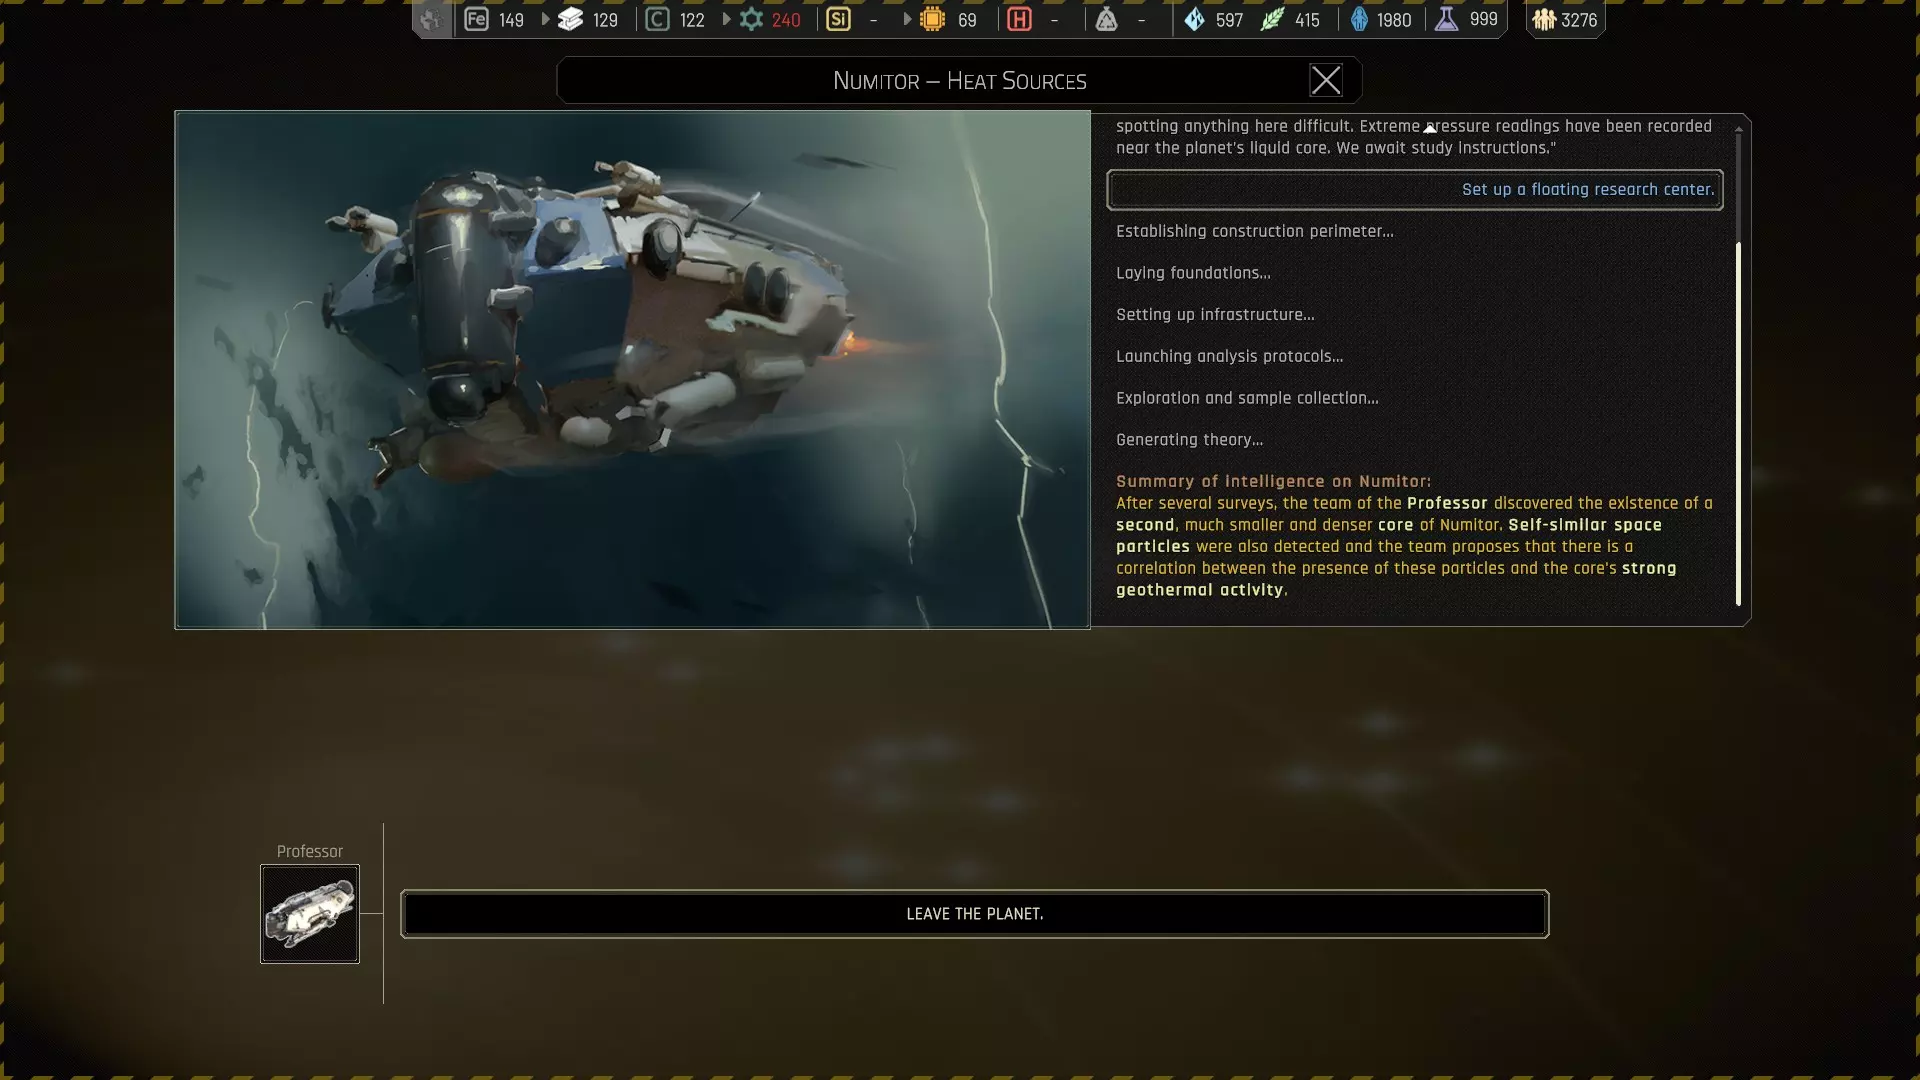The image size is (1920, 1080).
Task: Click the steel plates resource icon
Action: tap(570, 19)
